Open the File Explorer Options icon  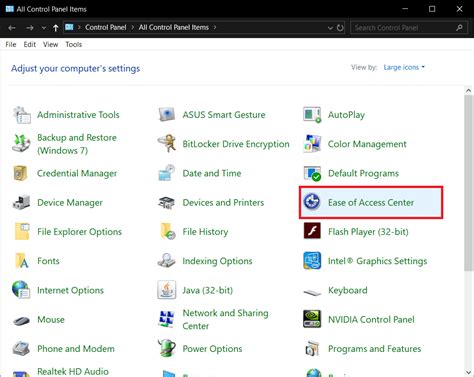coord(22,231)
